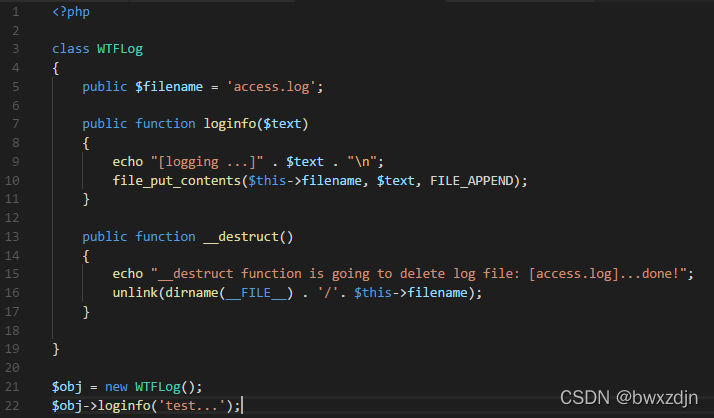Screen dimensions: 714x418
Task: Click the opening brace on line 4
Action: (56, 68)
